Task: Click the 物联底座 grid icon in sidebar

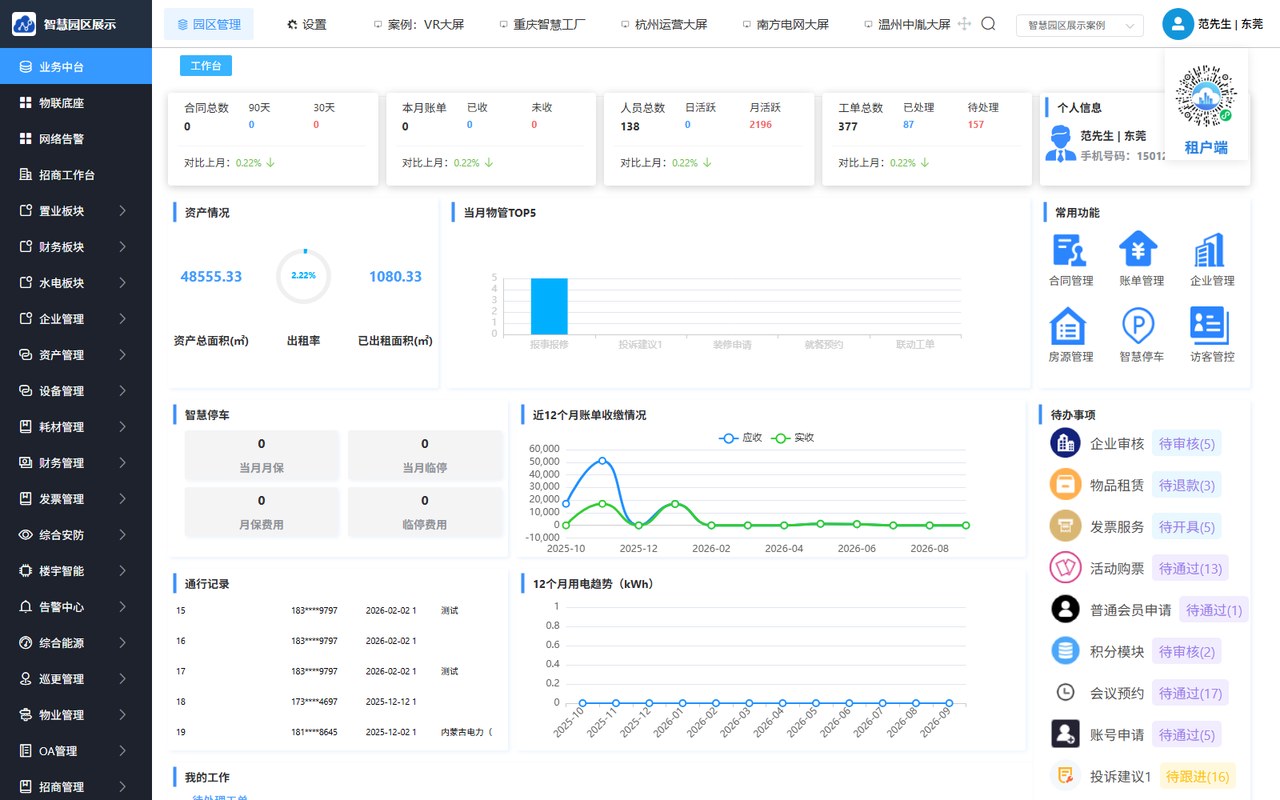Action: [26, 103]
